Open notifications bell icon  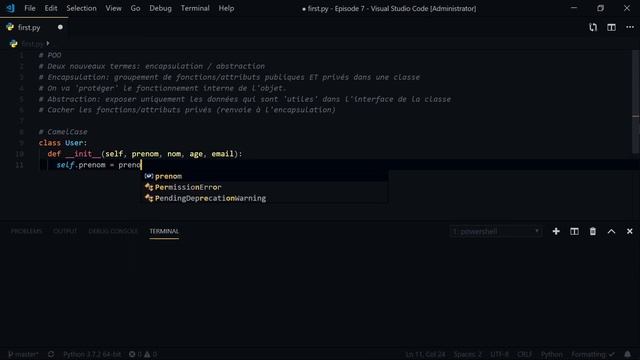click(627, 354)
